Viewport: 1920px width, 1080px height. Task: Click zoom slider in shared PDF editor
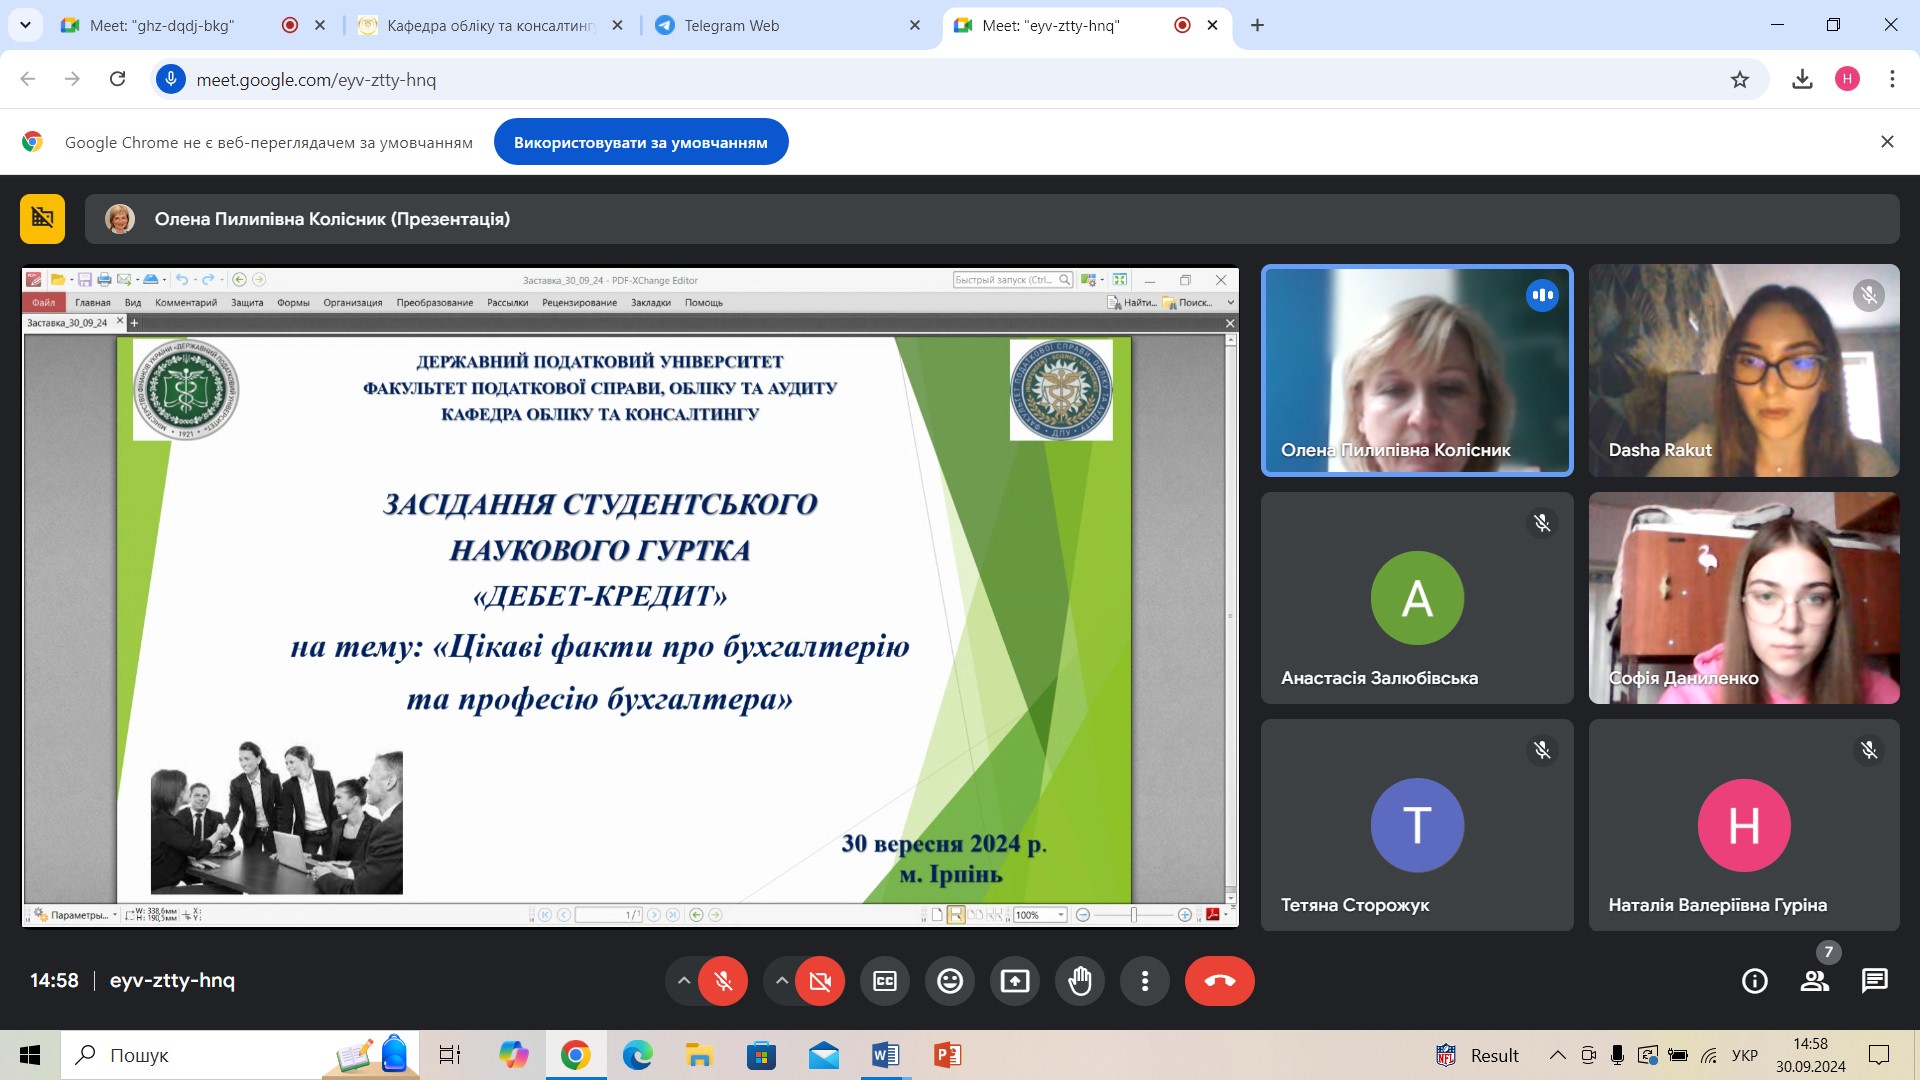[1133, 914]
